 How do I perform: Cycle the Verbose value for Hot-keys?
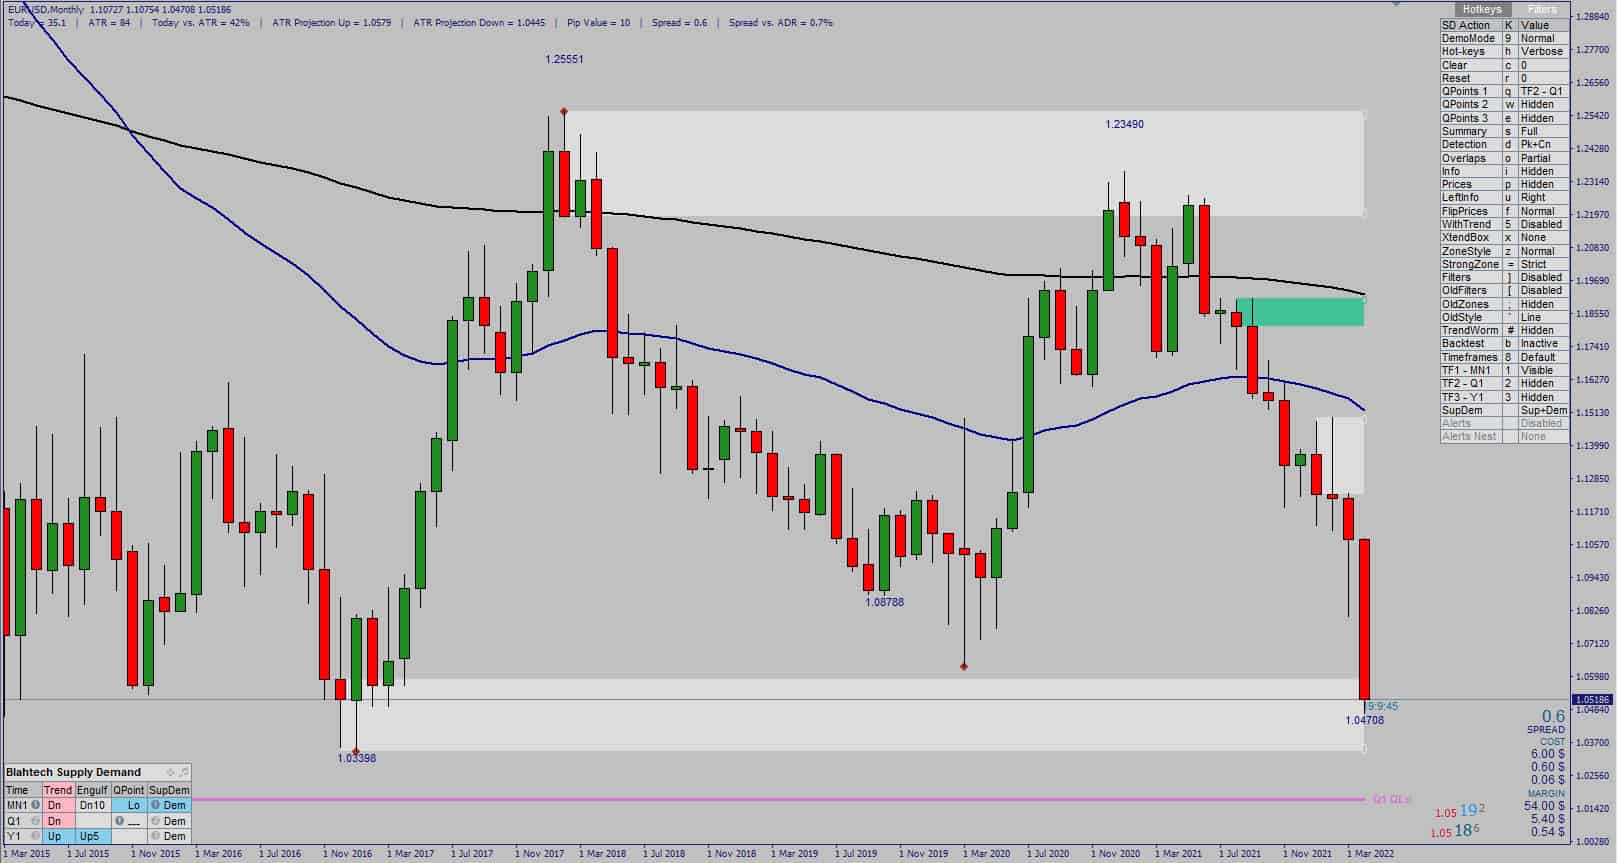coord(1542,51)
